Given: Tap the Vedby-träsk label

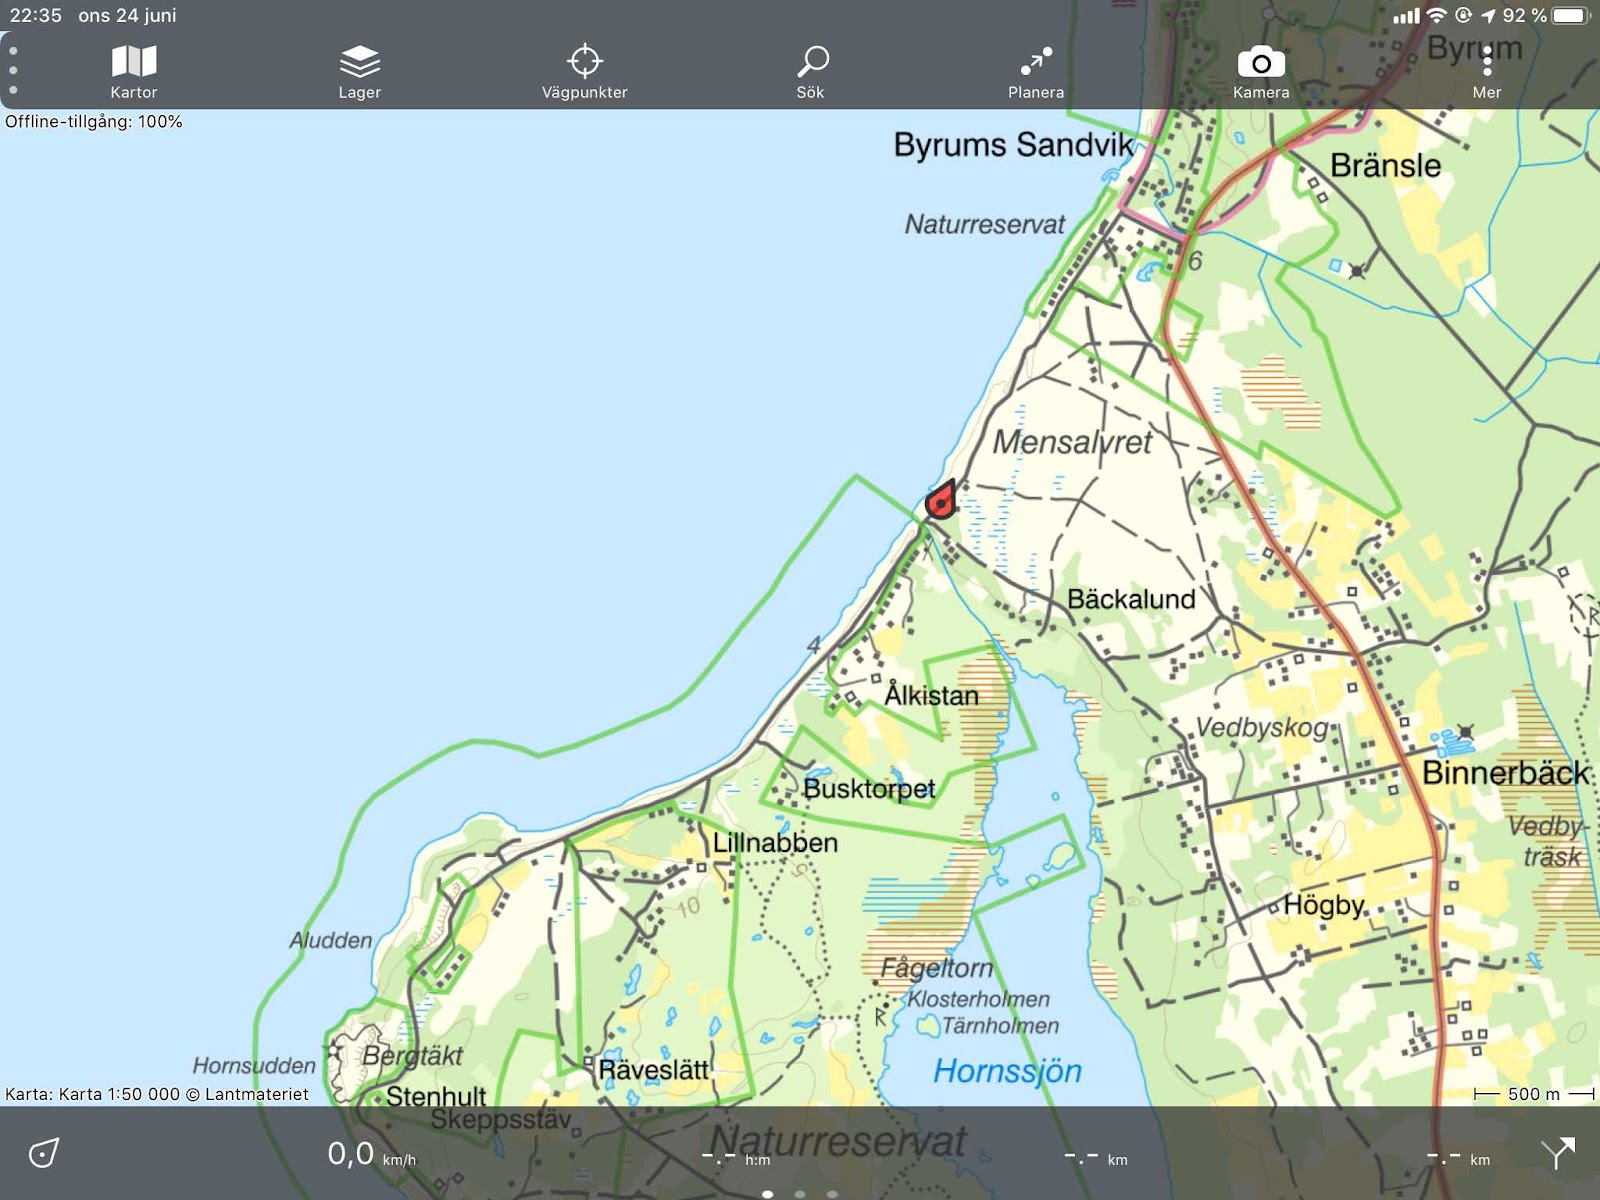Looking at the screenshot, I should (x=1547, y=841).
